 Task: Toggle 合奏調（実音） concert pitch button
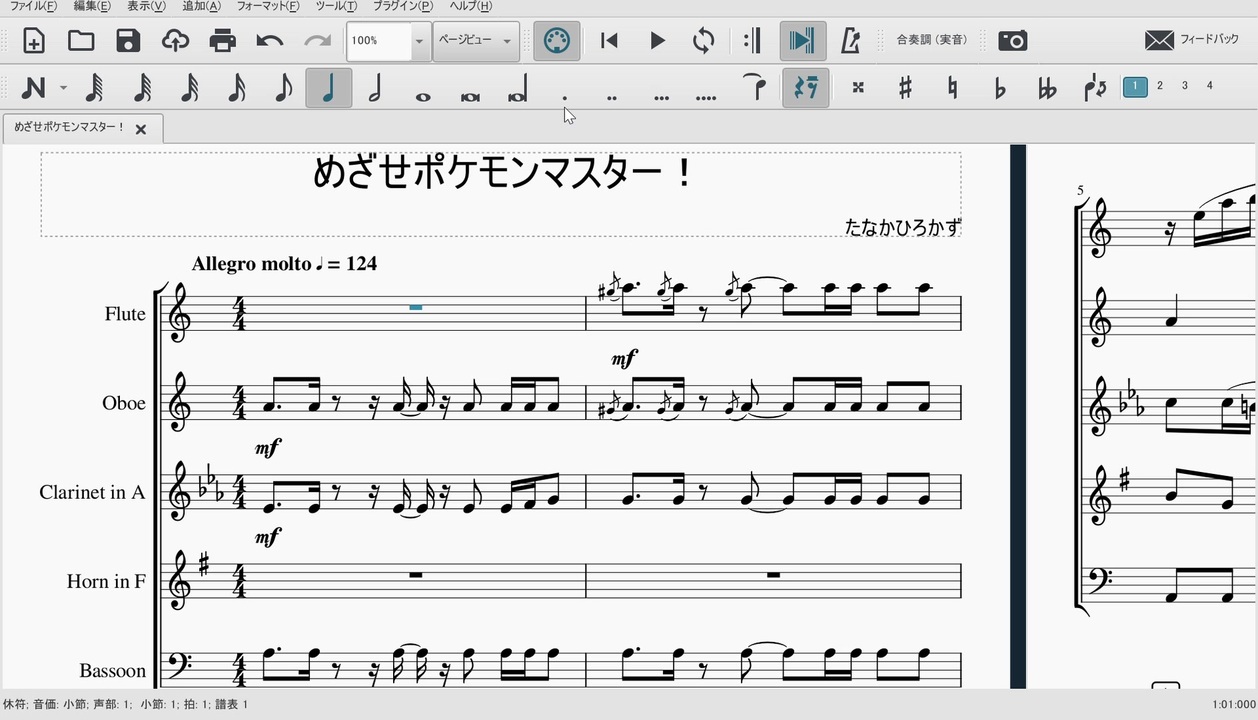(x=932, y=41)
